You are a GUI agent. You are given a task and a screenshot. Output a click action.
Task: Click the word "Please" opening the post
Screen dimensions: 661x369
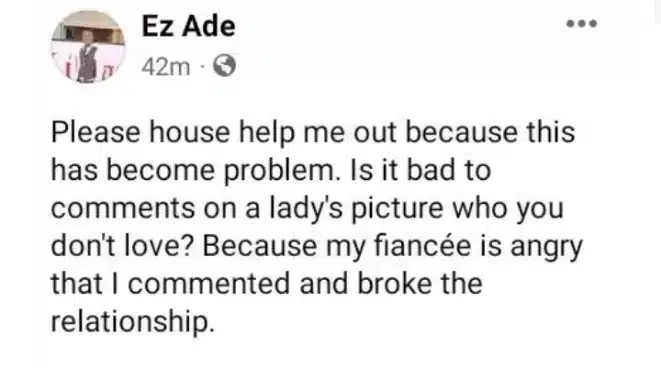(96, 133)
